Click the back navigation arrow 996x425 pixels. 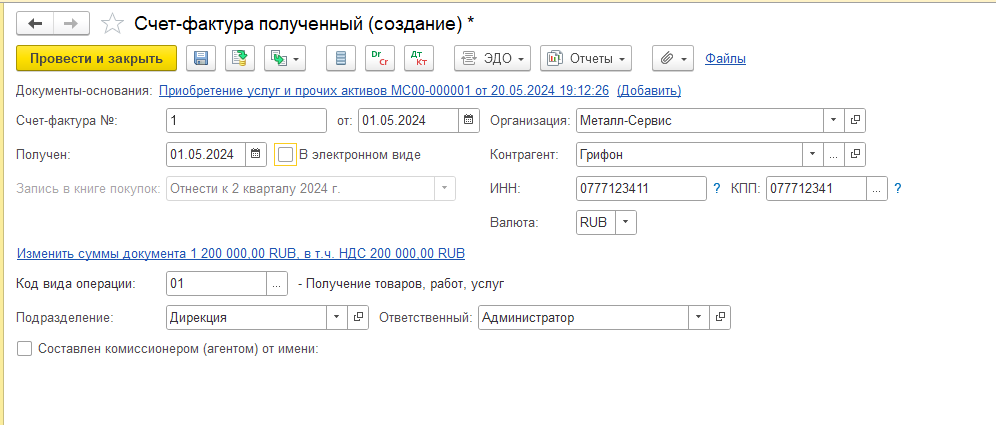click(35, 22)
